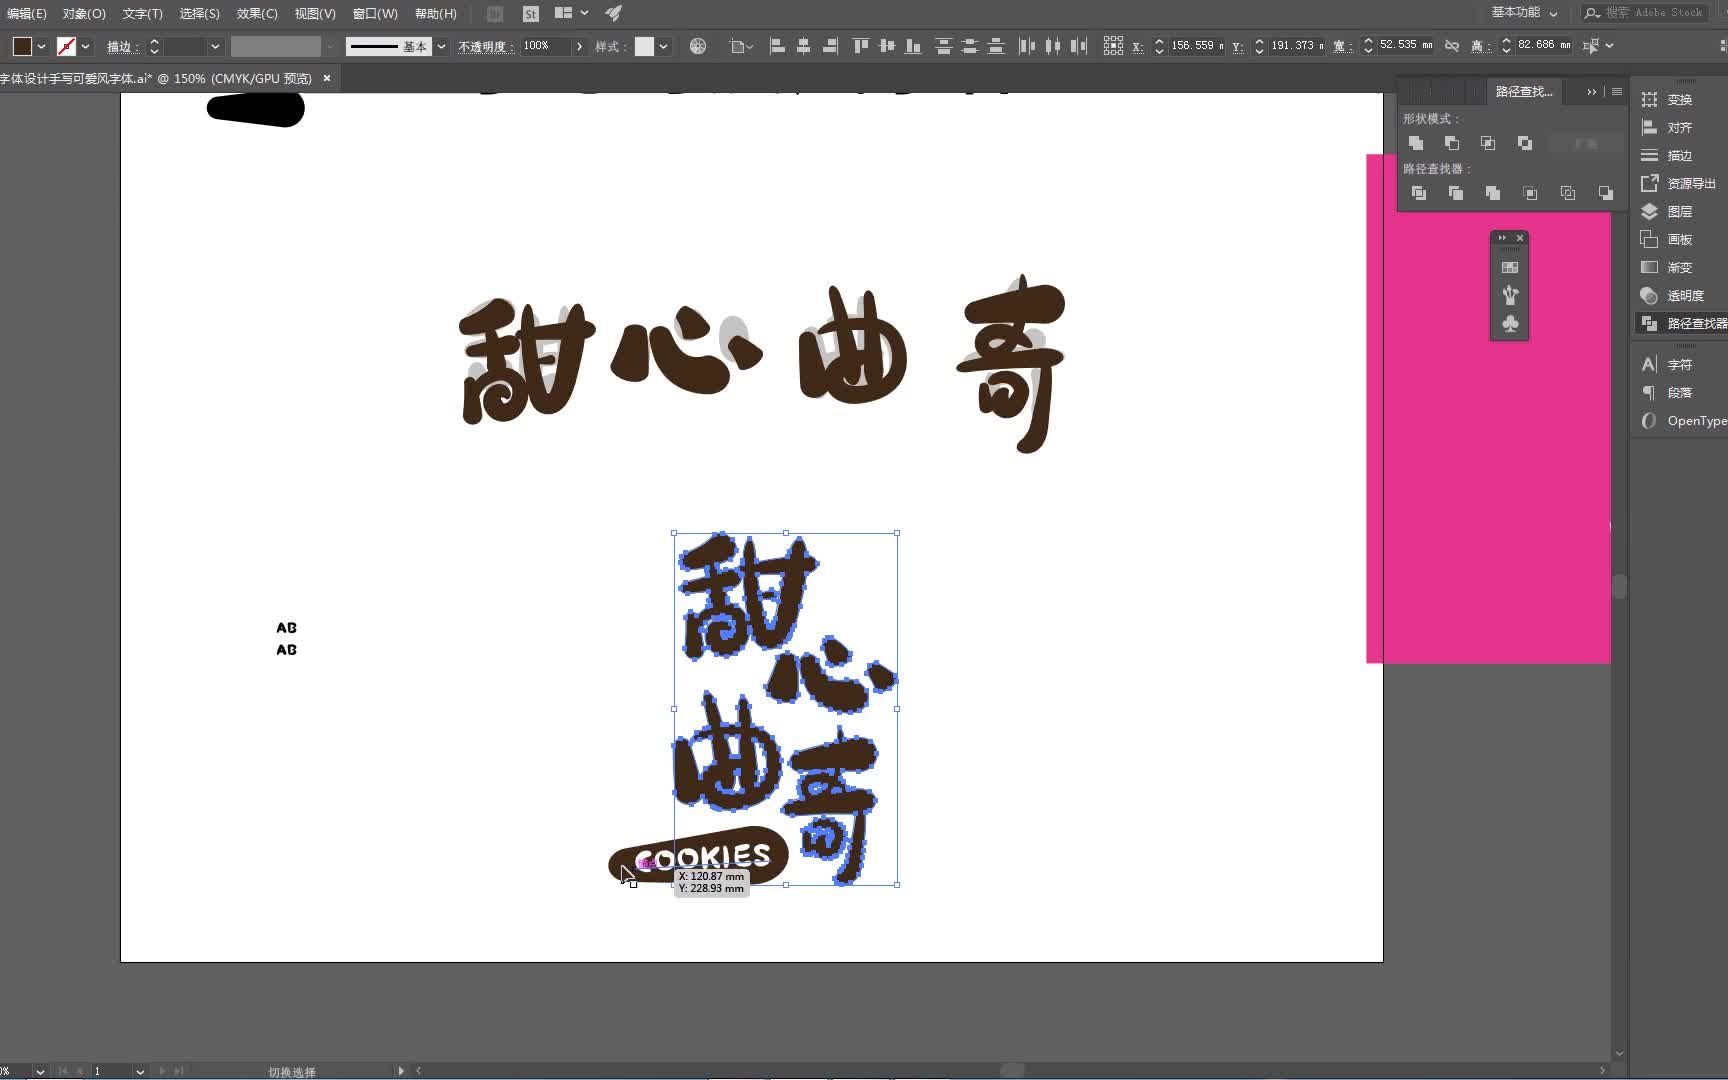This screenshot has width=1728, height=1080.
Task: Open the 效果(C) menu
Action: pos(256,13)
